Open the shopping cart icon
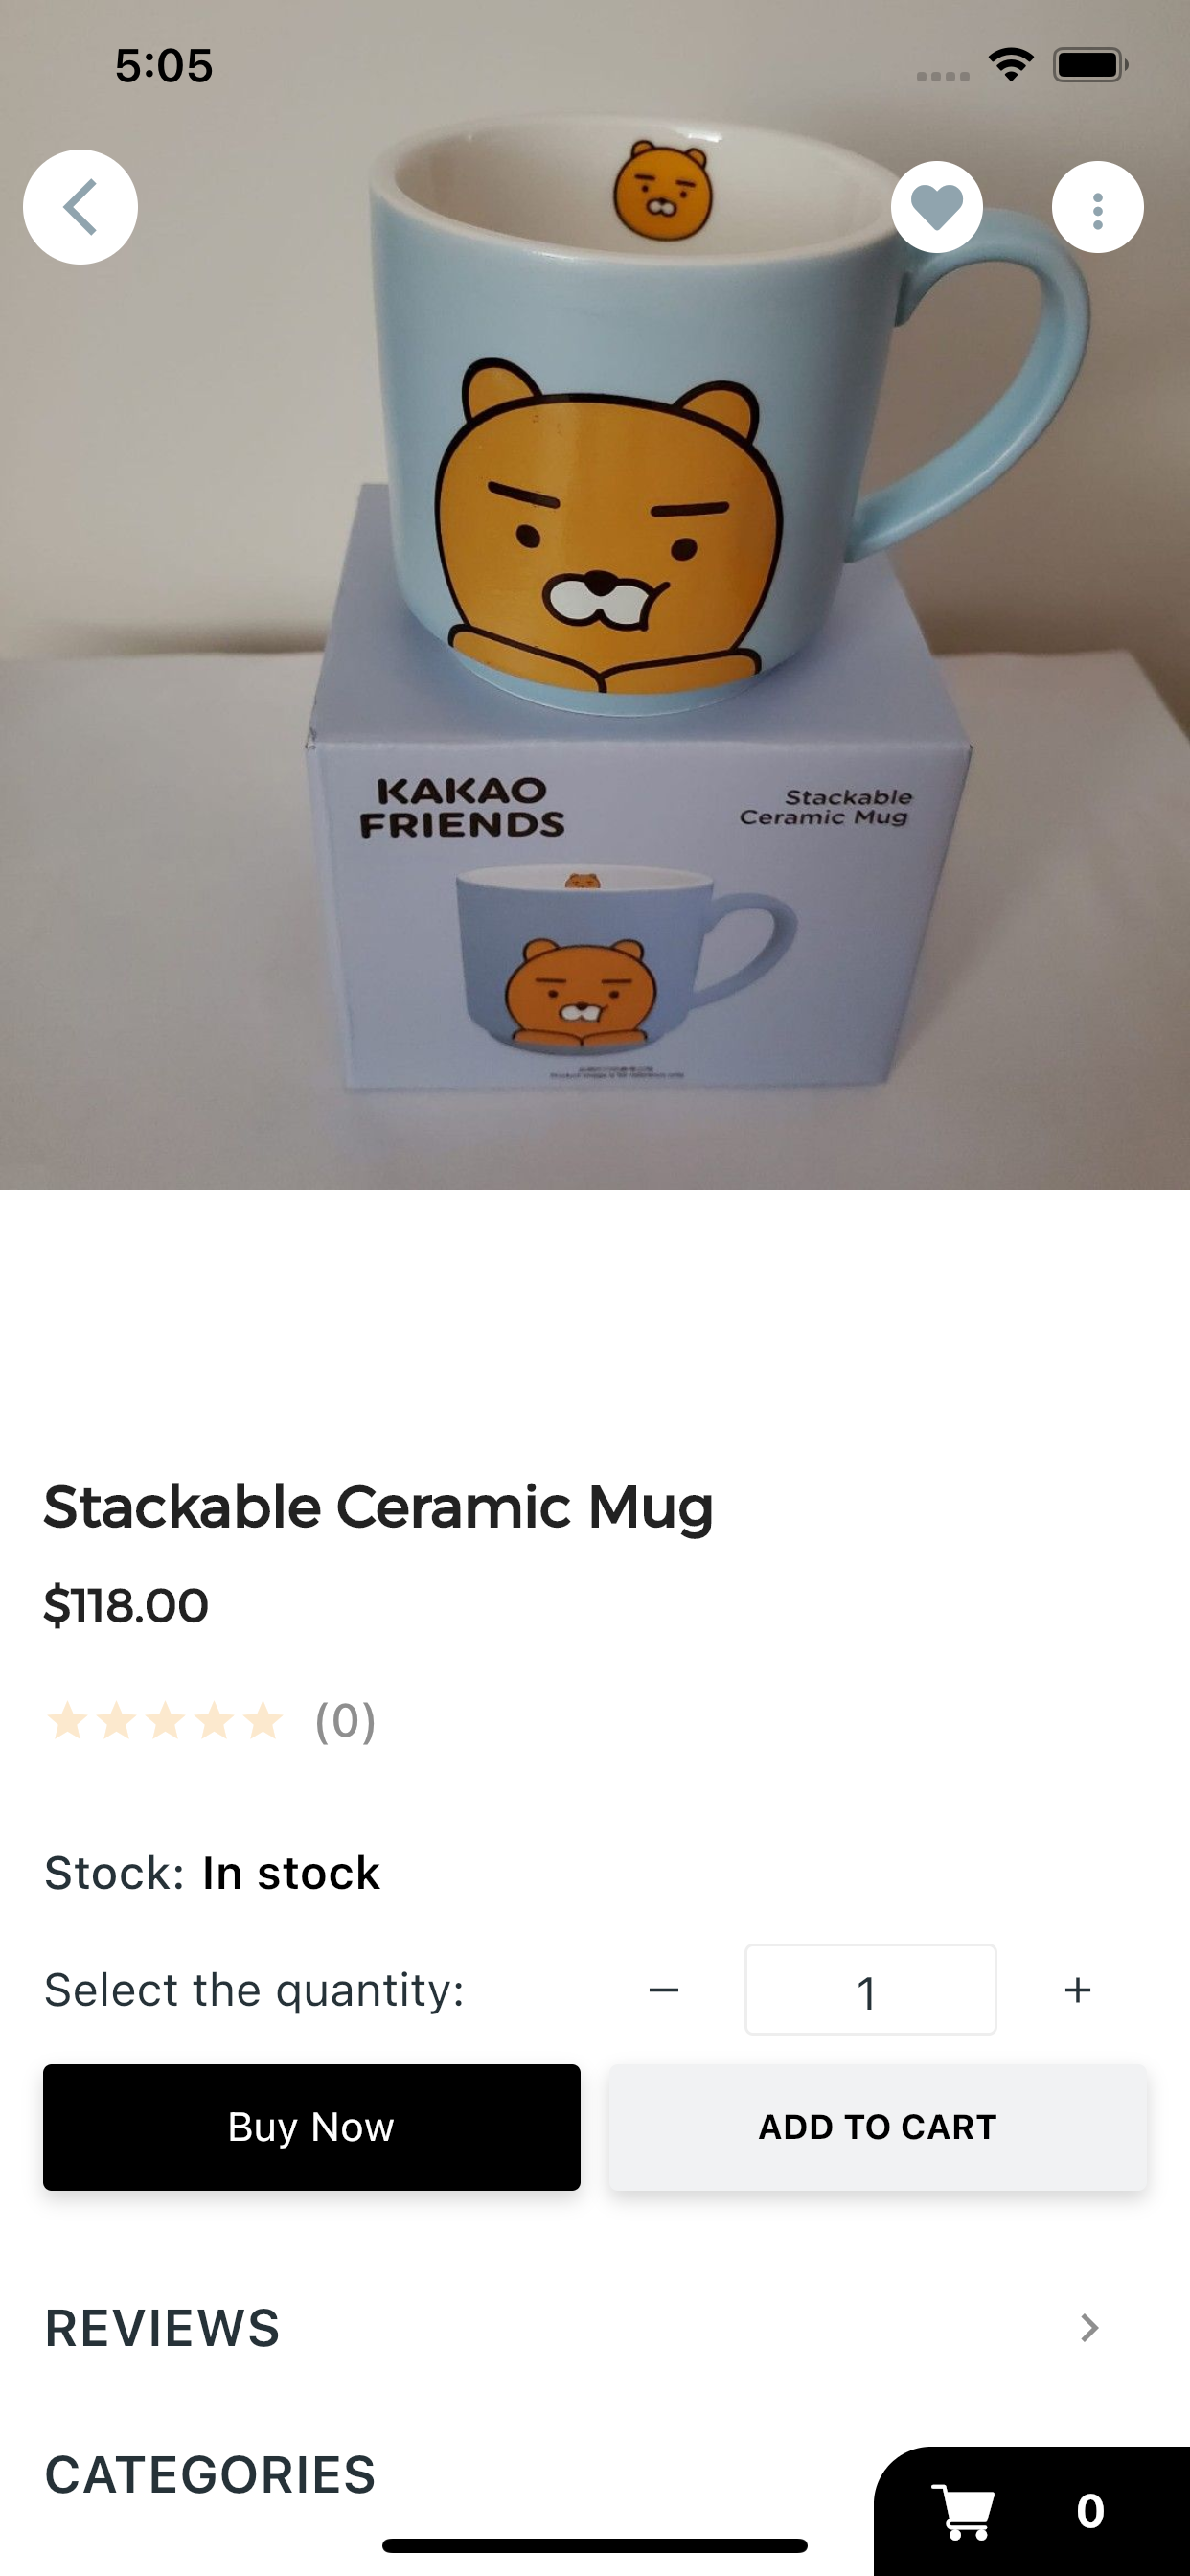Screen dimensions: 1190x2576 tap(964, 2511)
